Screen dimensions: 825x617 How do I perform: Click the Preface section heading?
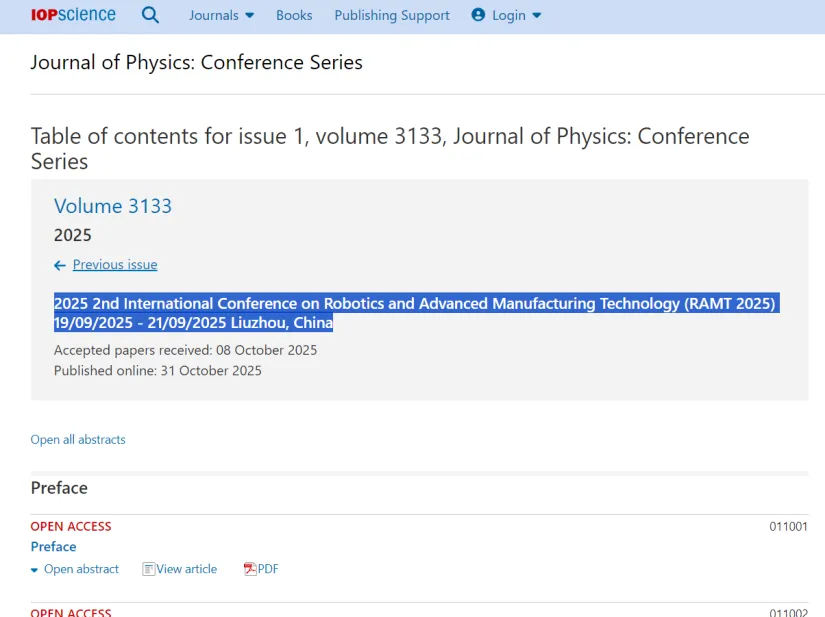click(x=59, y=488)
